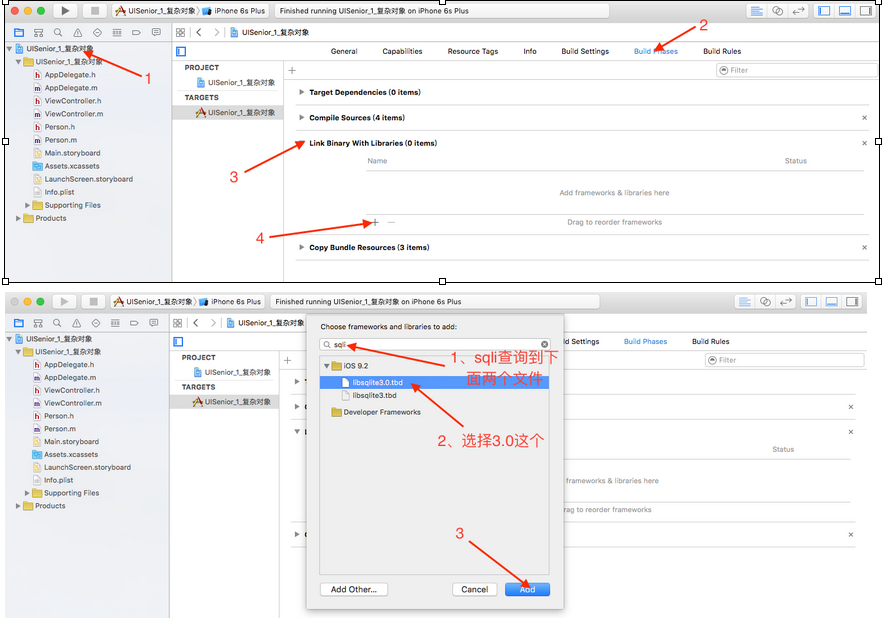The height and width of the screenshot is (621, 883).
Task: Click Filter field in top window
Action: click(796, 70)
